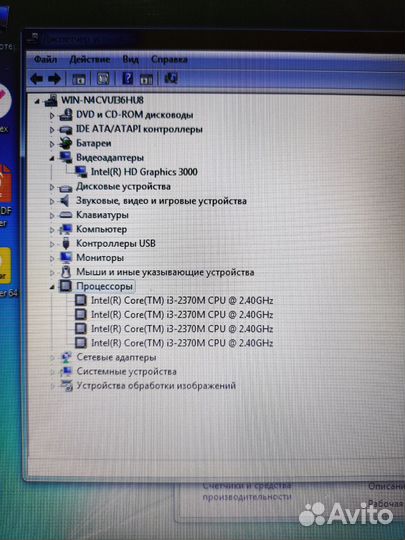Expand the Клавиатуры node

[52, 216]
